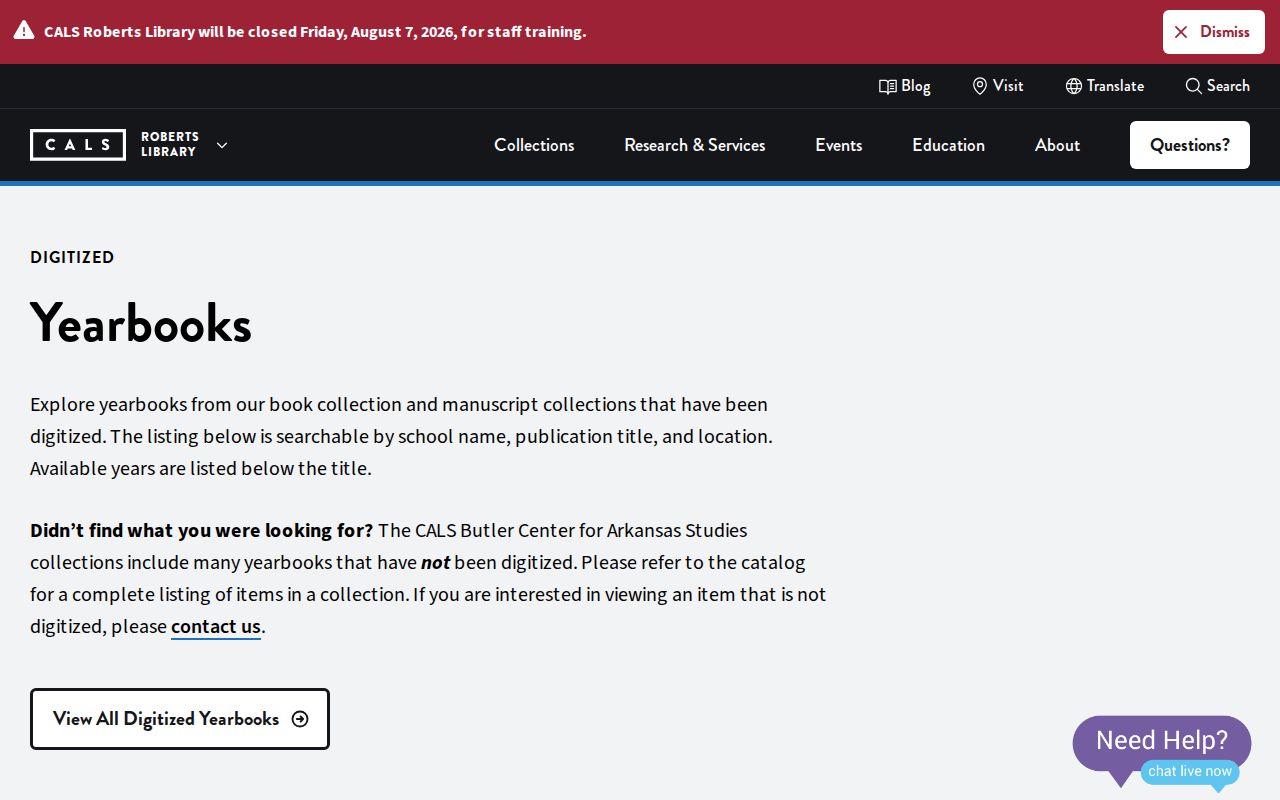Open the Events menu
The height and width of the screenshot is (800, 1280).
tap(839, 145)
